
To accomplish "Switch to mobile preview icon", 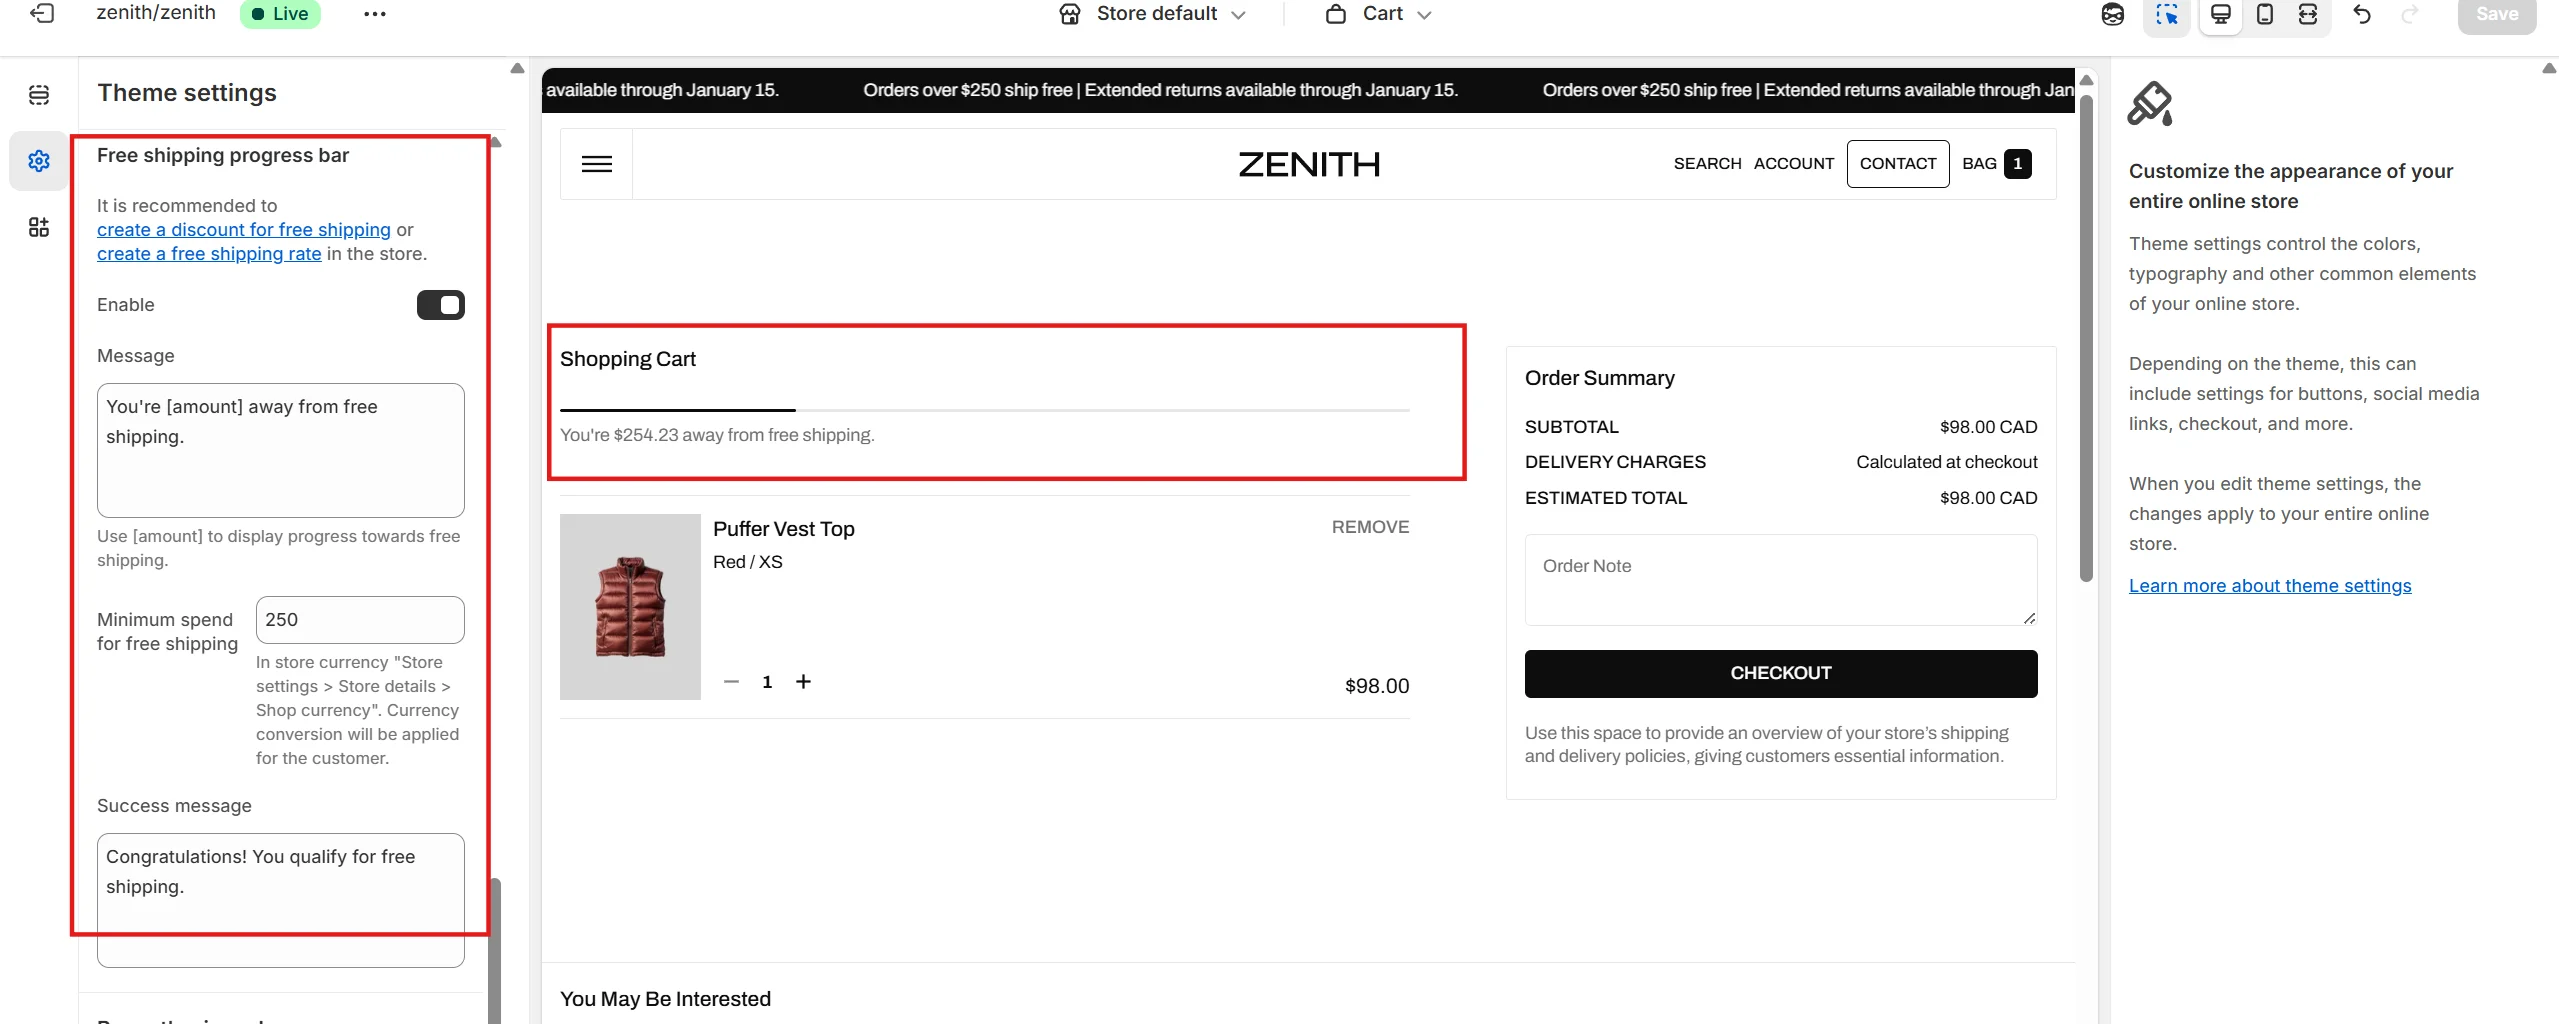I will (x=2265, y=15).
